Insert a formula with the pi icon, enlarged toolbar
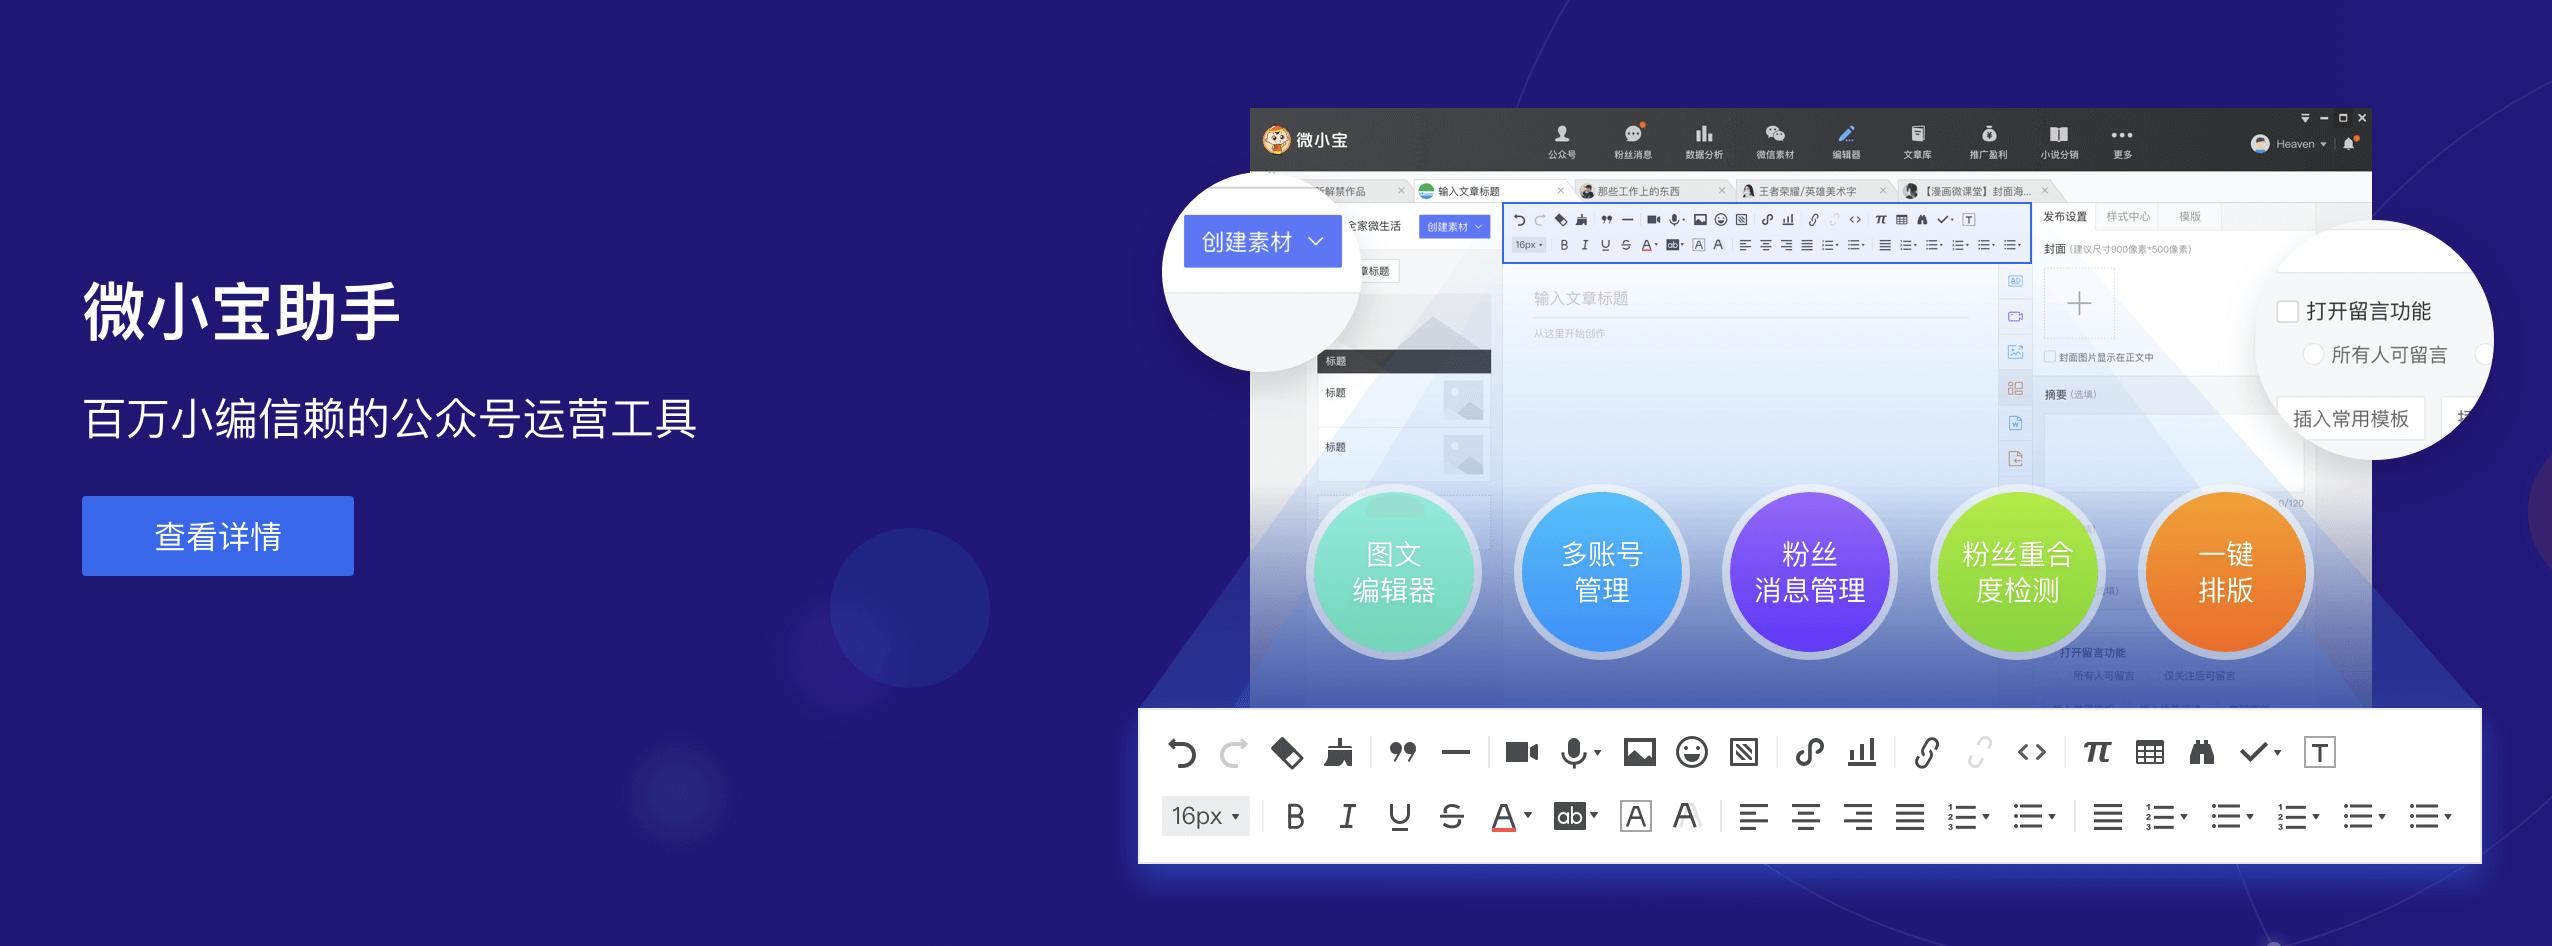2552x946 pixels. pyautogui.click(x=2097, y=752)
